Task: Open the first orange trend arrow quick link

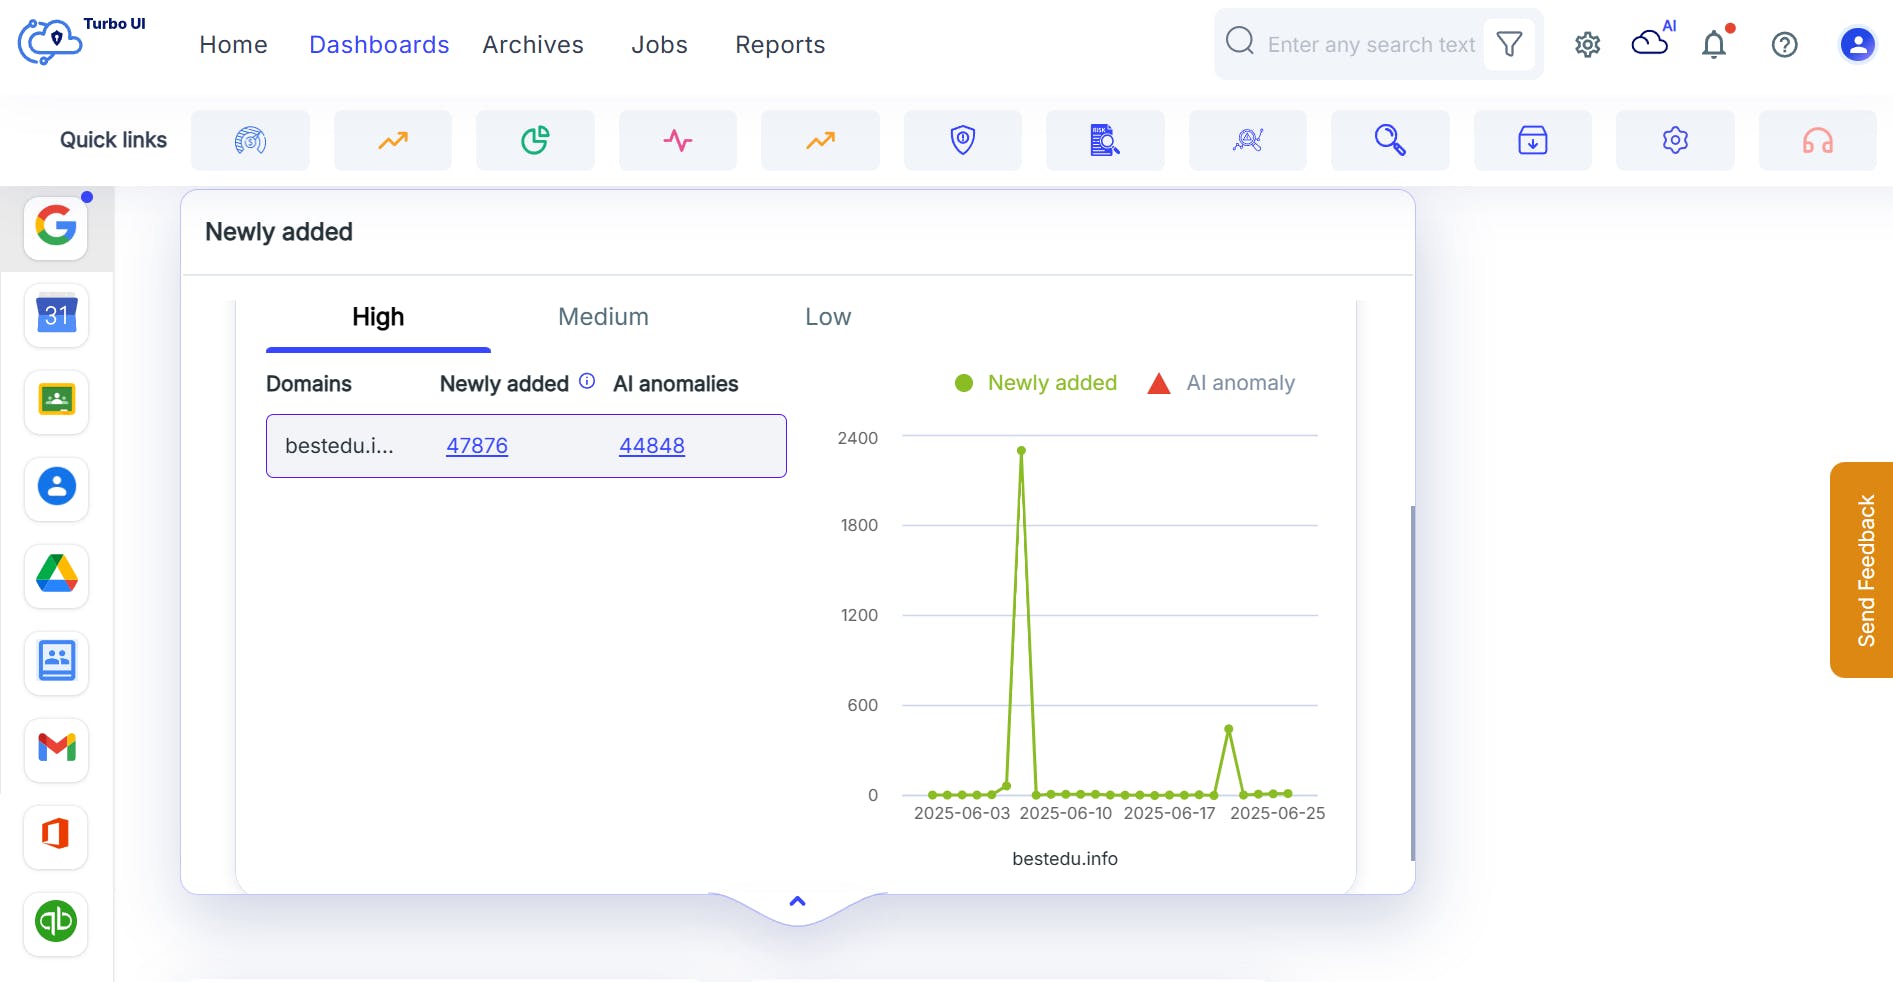Action: 393,140
